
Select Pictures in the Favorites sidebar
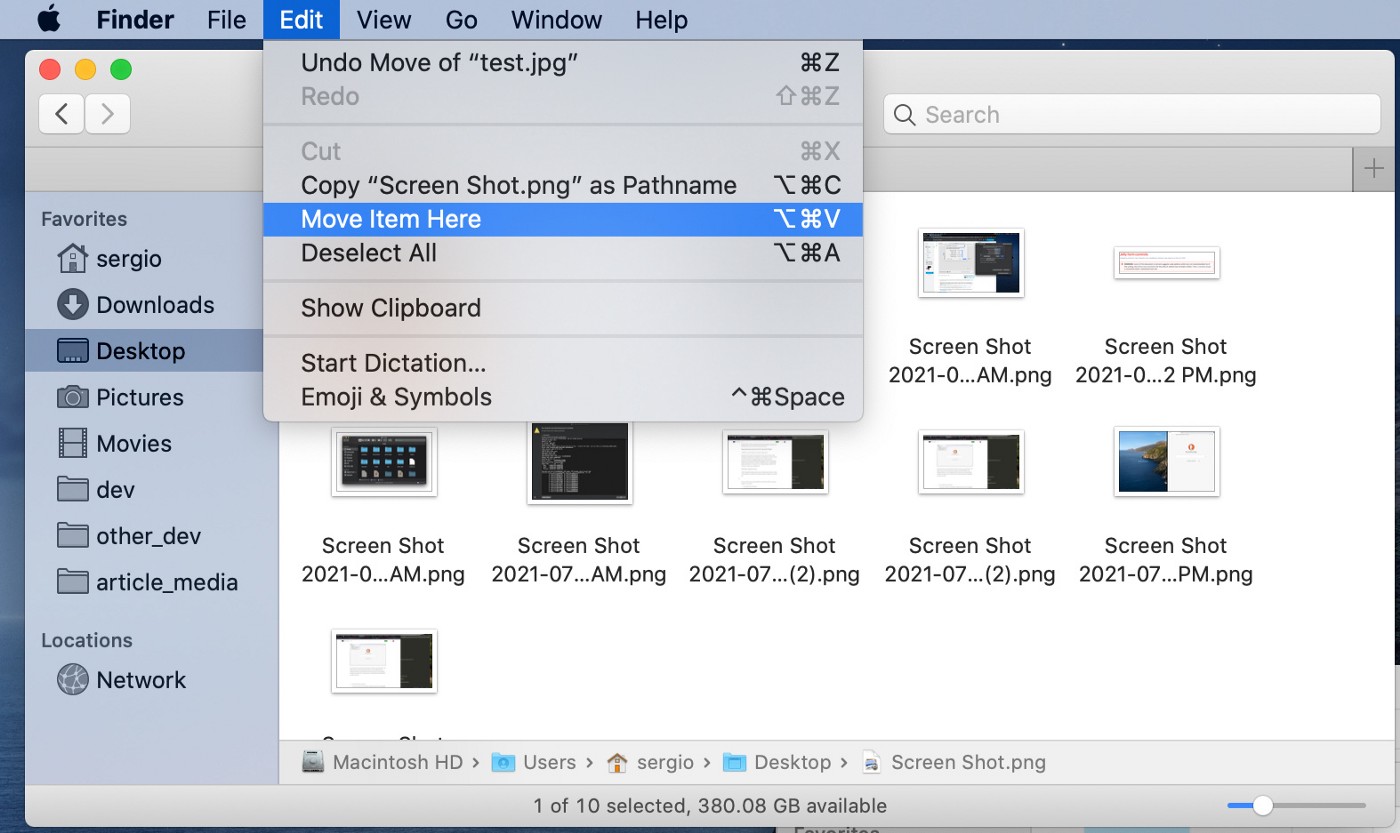[x=139, y=397]
